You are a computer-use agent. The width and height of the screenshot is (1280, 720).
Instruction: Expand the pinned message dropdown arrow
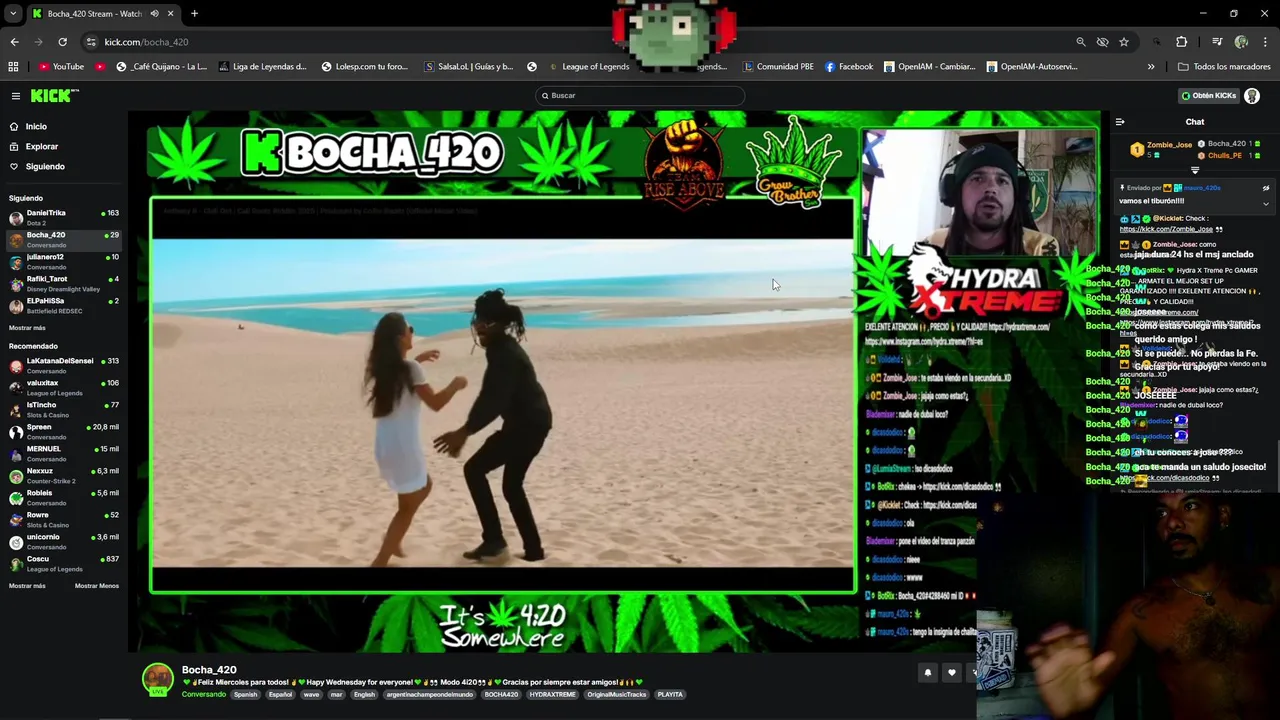pos(1266,203)
